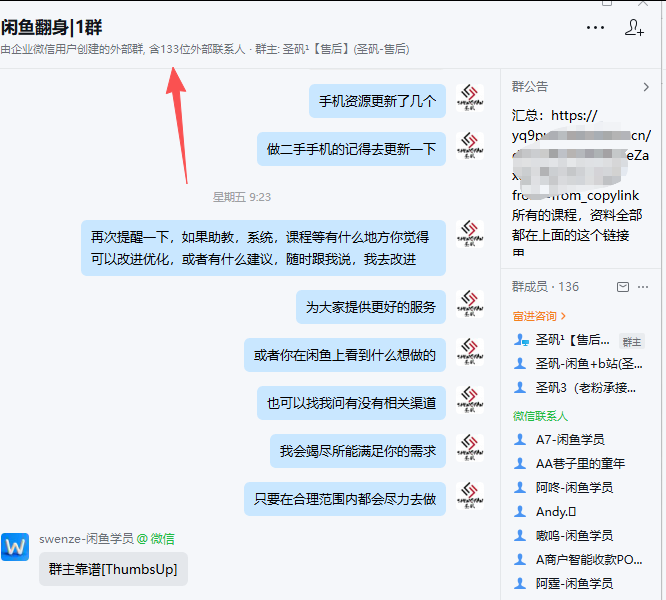Click the add member icon

[634, 28]
